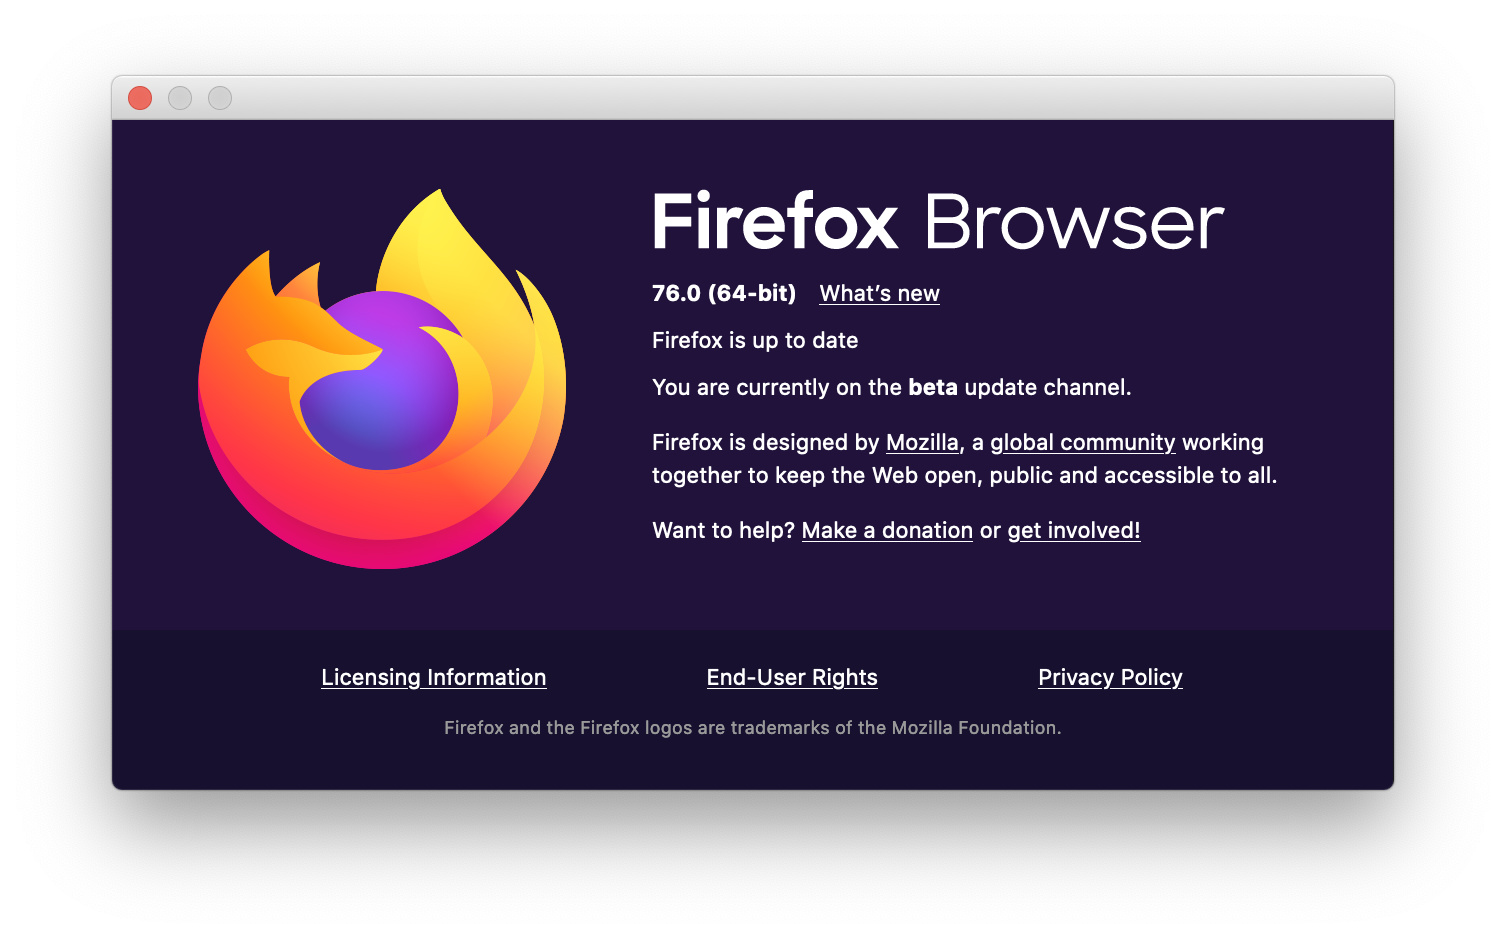The image size is (1506, 938).
Task: Select the Make a donation link
Action: click(887, 530)
